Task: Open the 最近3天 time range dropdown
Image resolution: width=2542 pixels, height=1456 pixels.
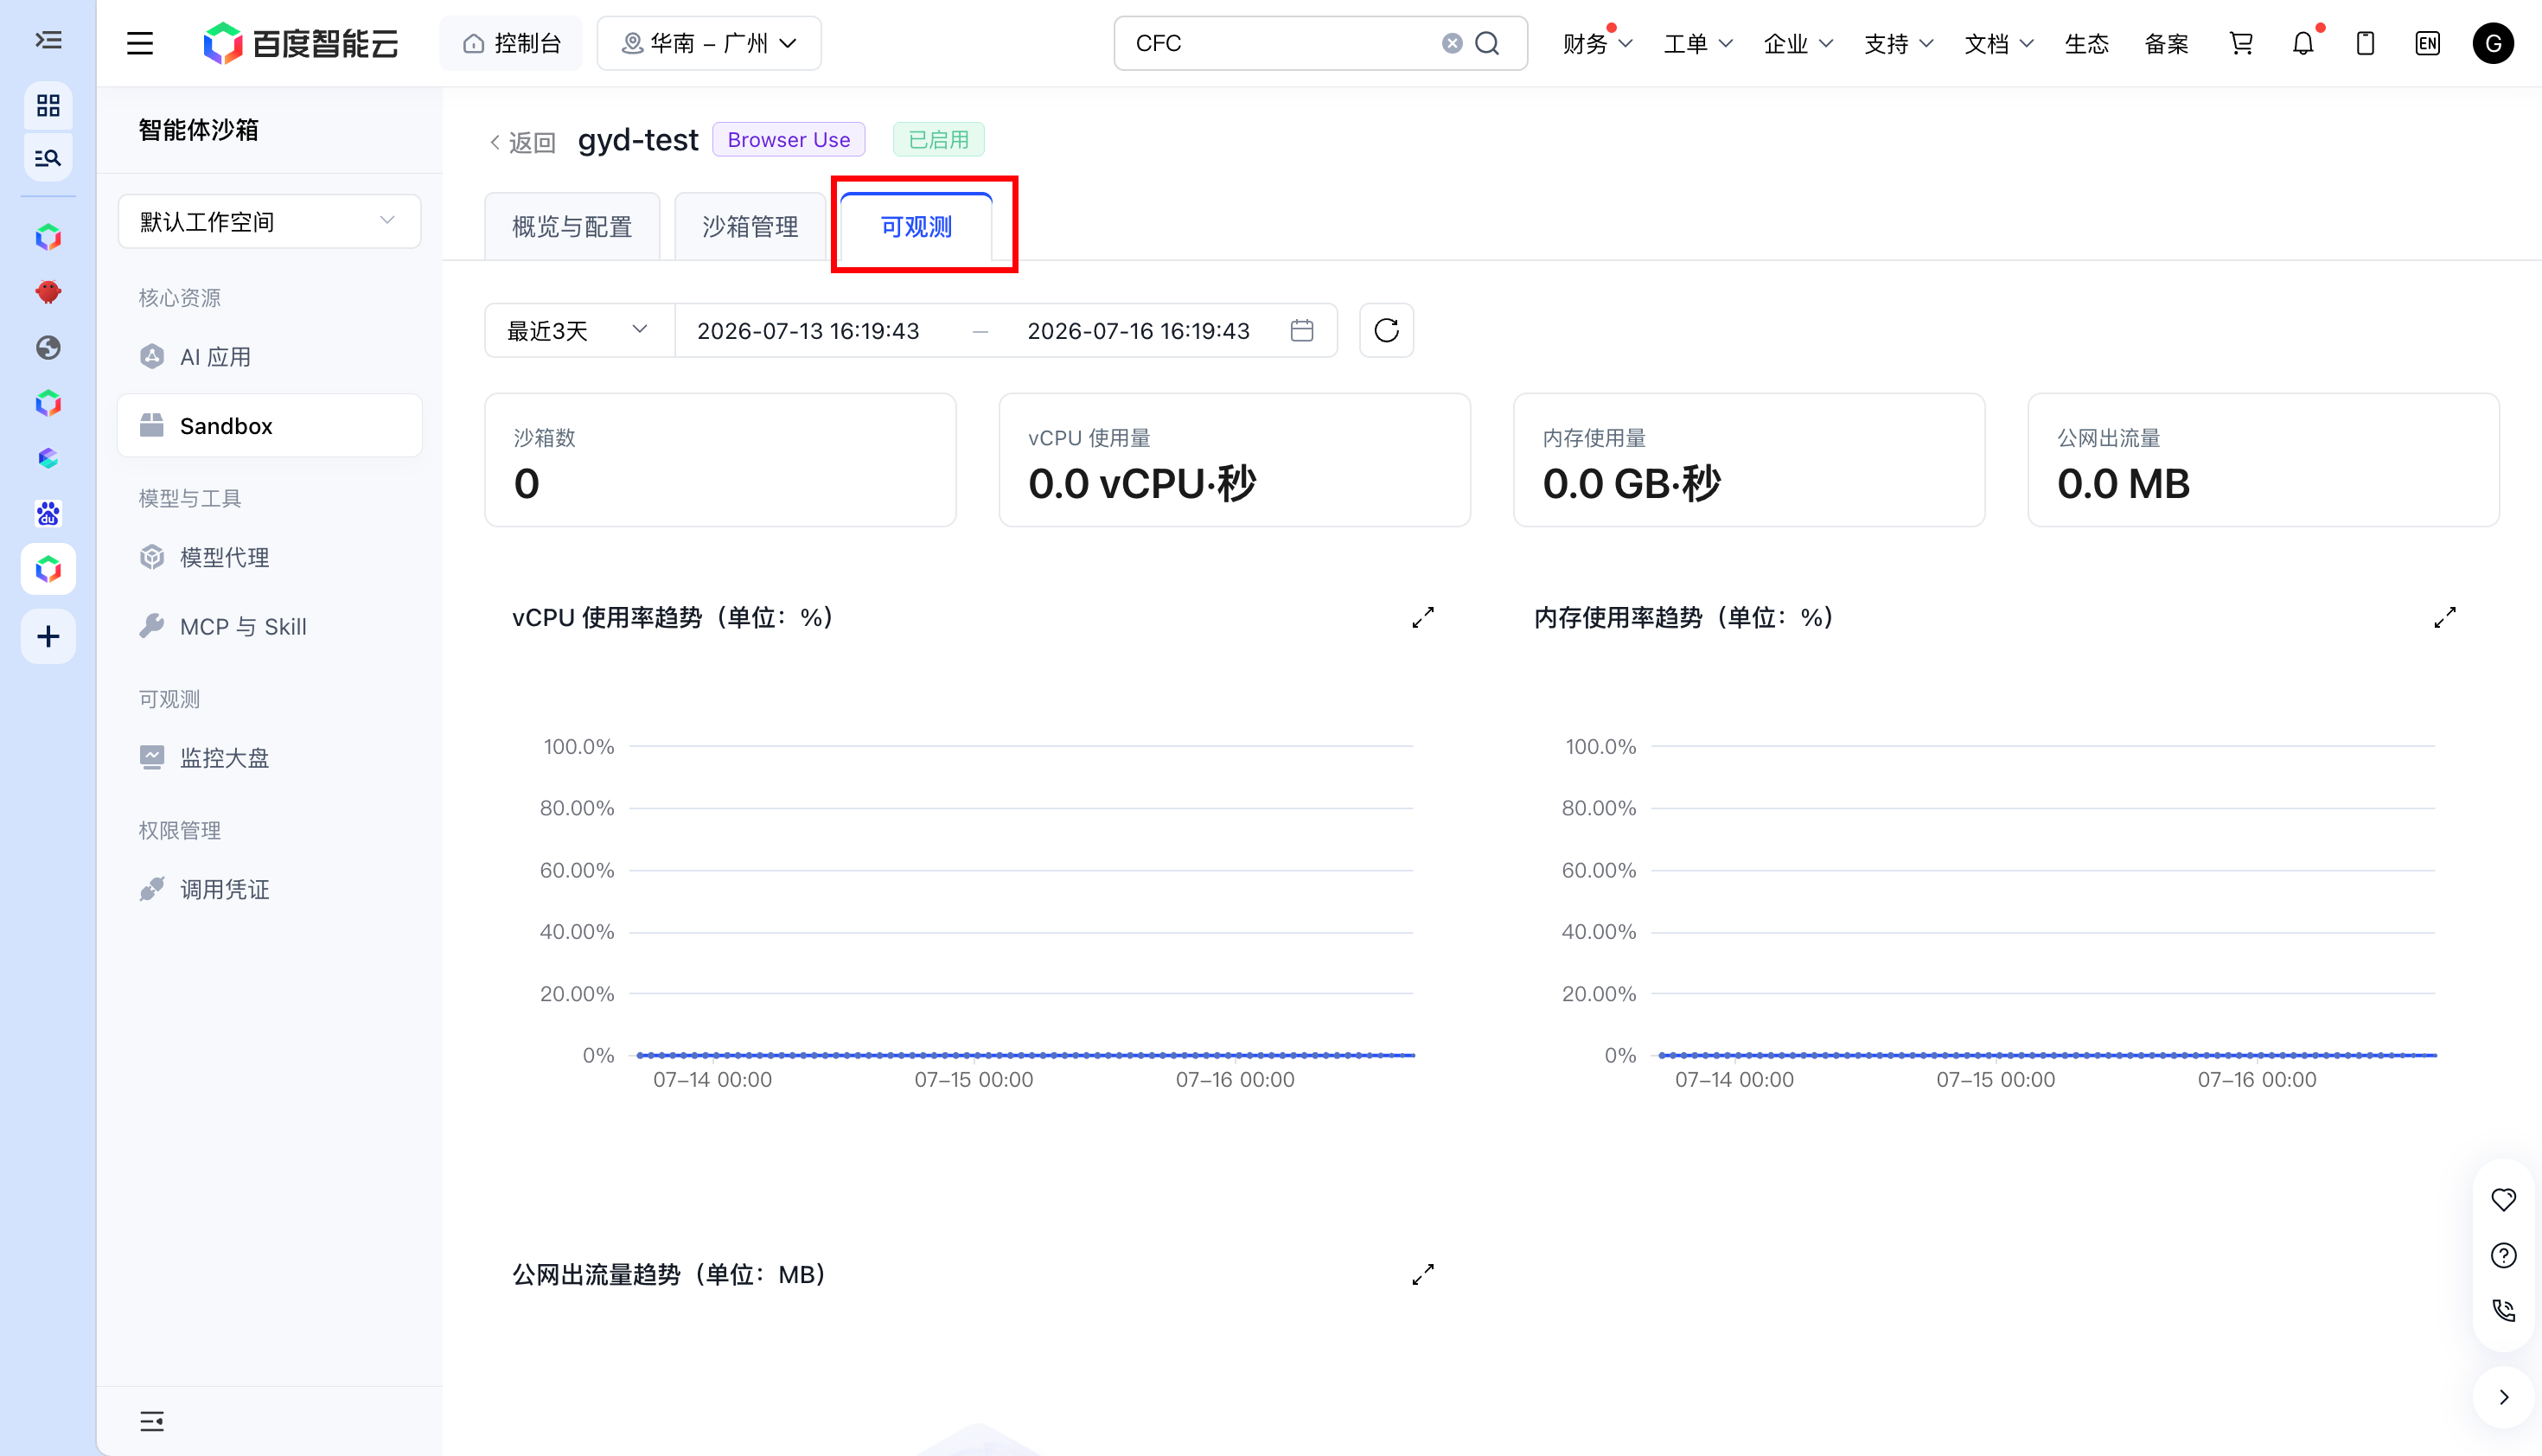Action: [x=579, y=330]
